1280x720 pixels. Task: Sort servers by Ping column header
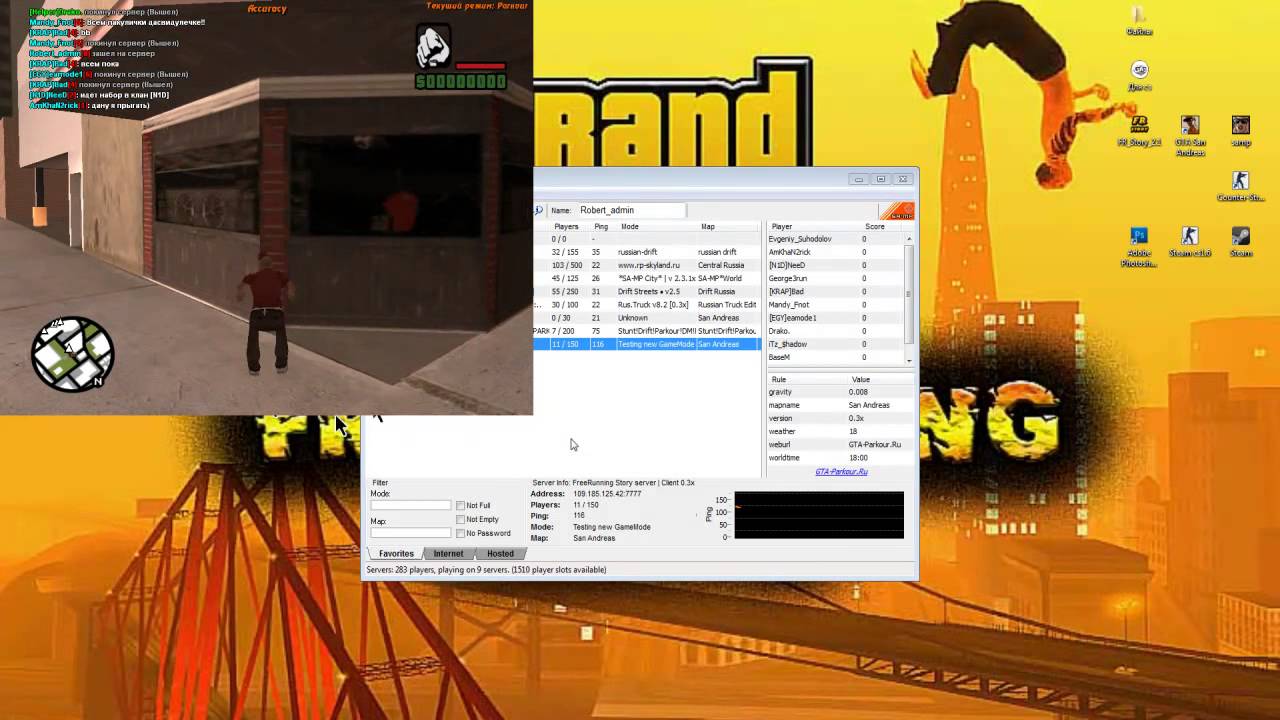pyautogui.click(x=603, y=227)
